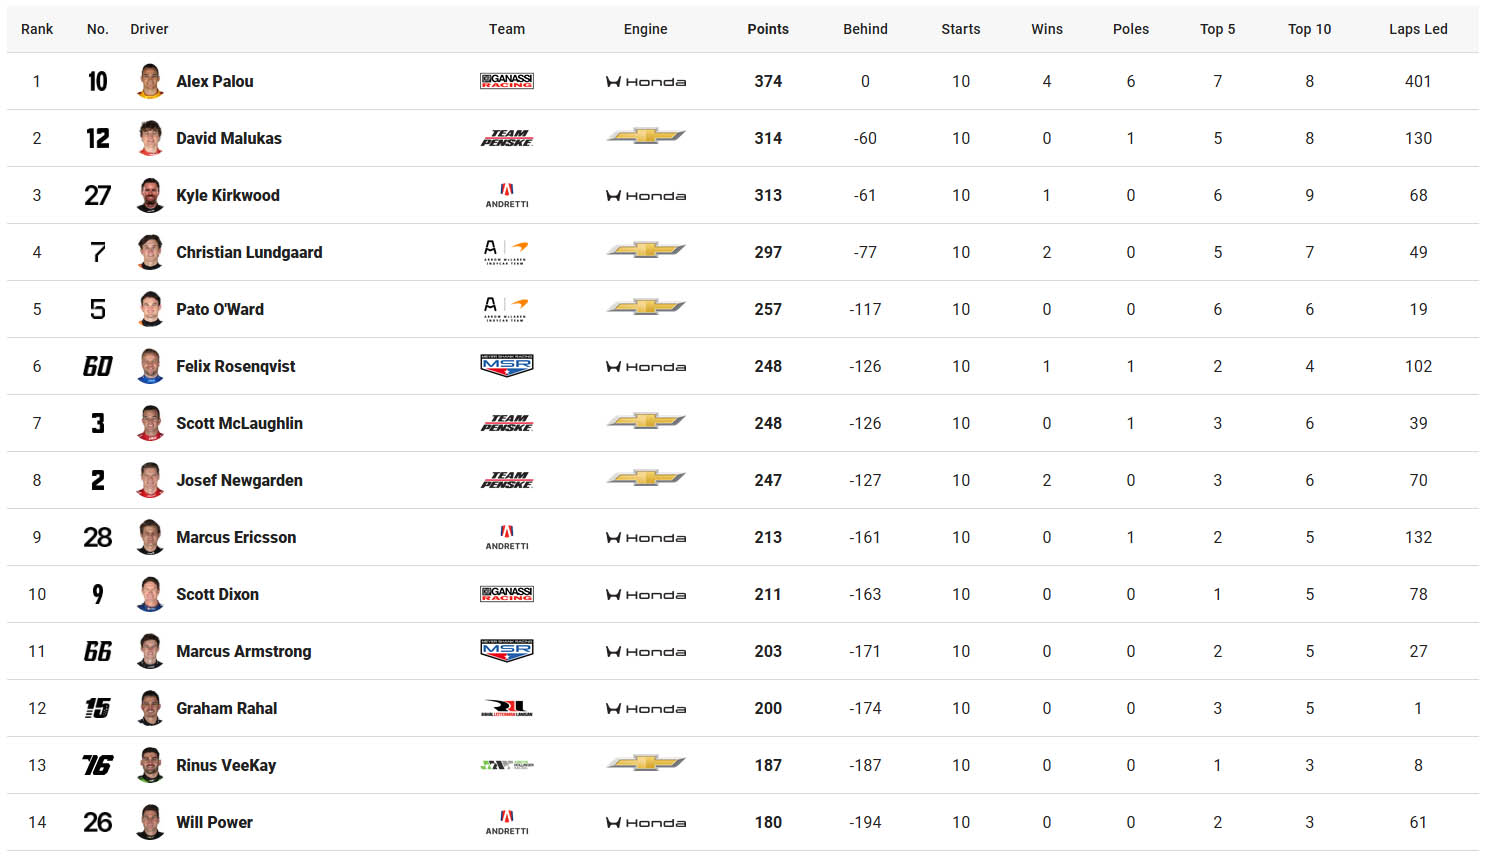This screenshot has height=860, width=1487.
Task: Click David Malukas's Team Penske logo
Action: click(507, 138)
